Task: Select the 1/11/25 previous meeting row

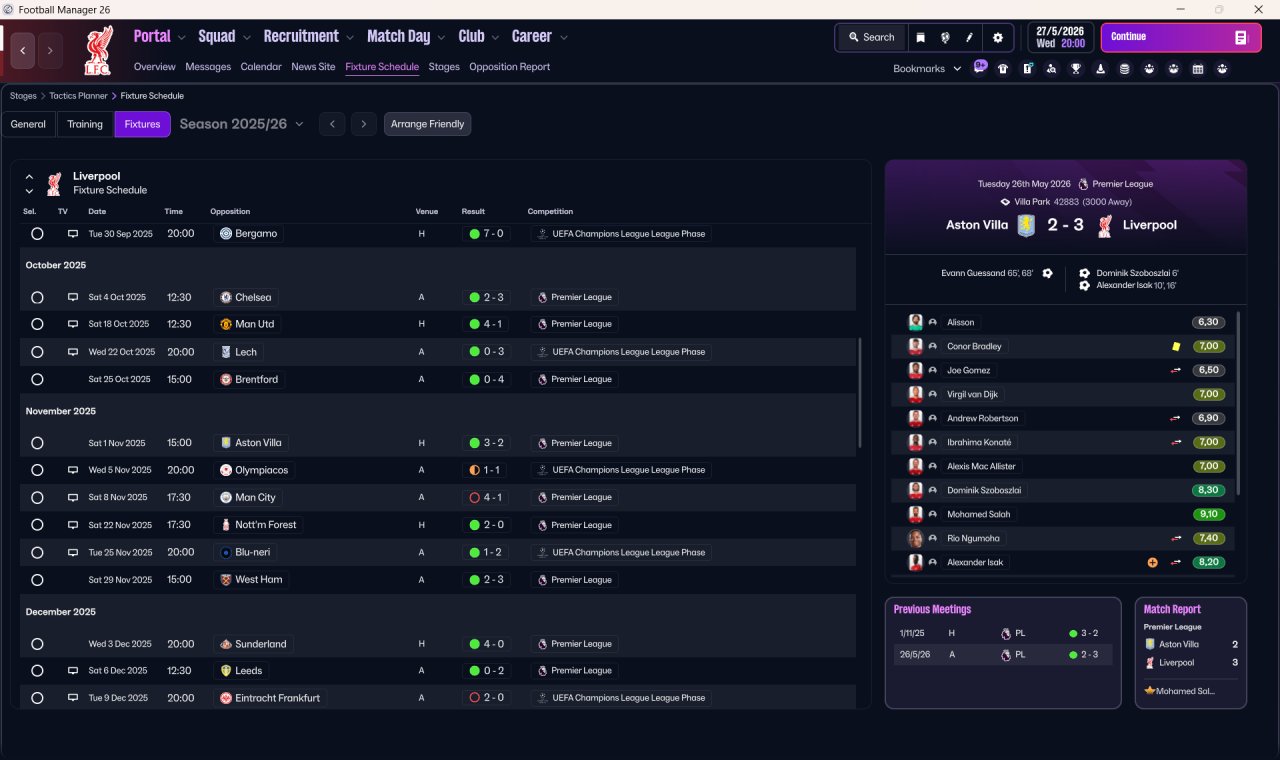Action: (x=1003, y=633)
